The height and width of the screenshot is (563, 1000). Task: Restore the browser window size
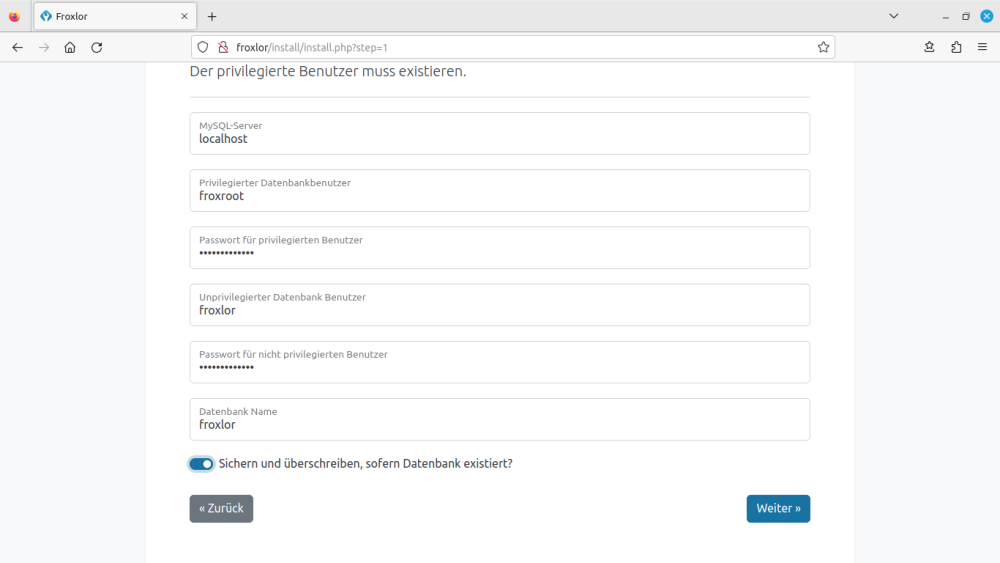966,17
